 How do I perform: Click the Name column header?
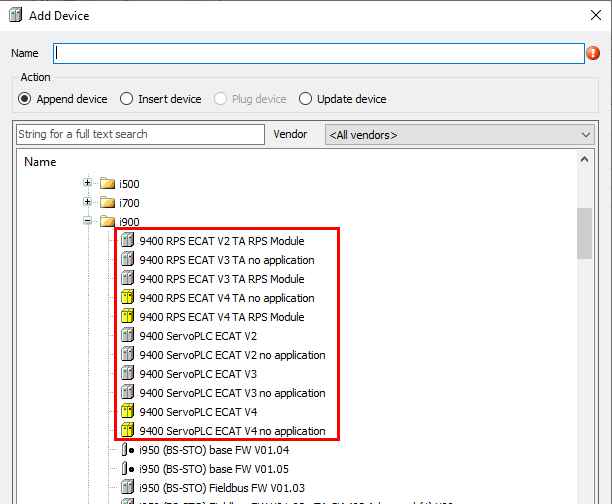coord(40,162)
